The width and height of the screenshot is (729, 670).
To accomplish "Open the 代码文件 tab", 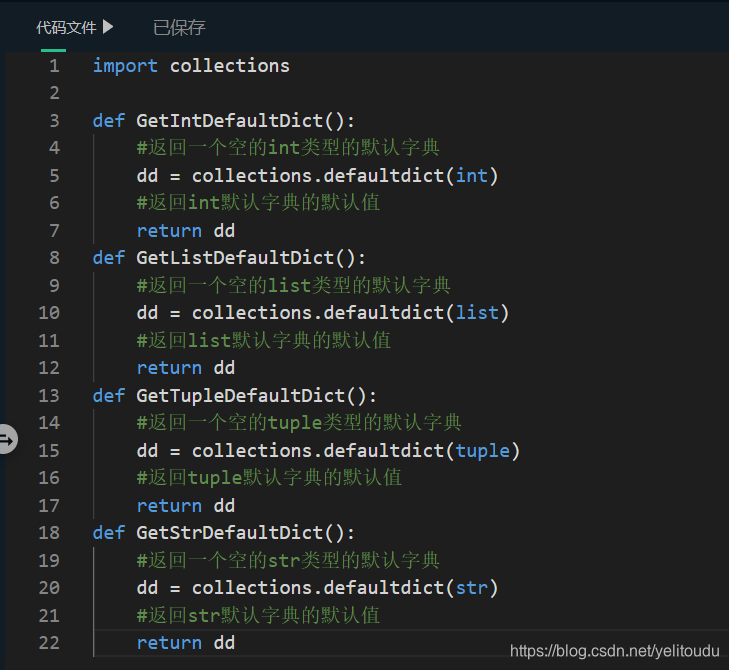I will (66, 27).
